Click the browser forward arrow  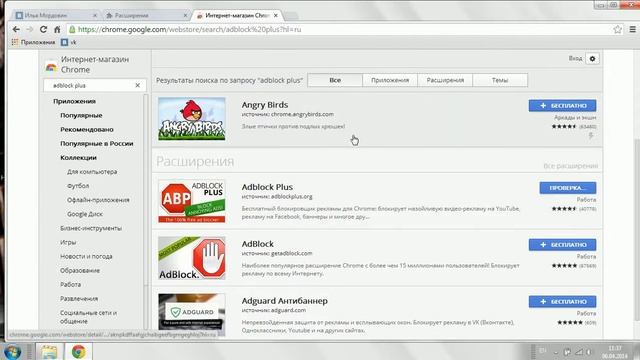click(29, 29)
